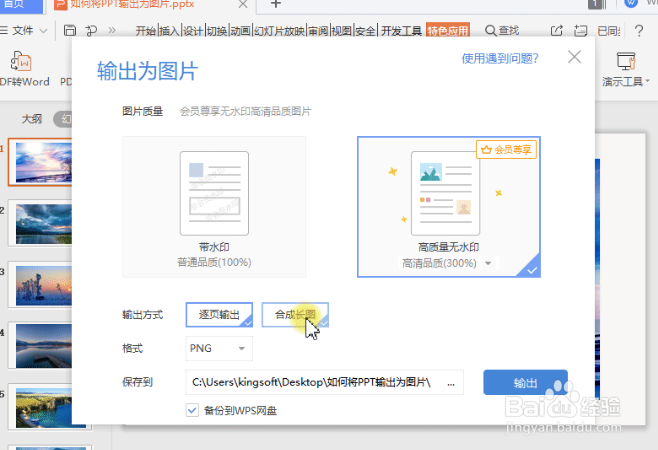
Task: Select 合成长图 output mode
Action: click(295, 314)
